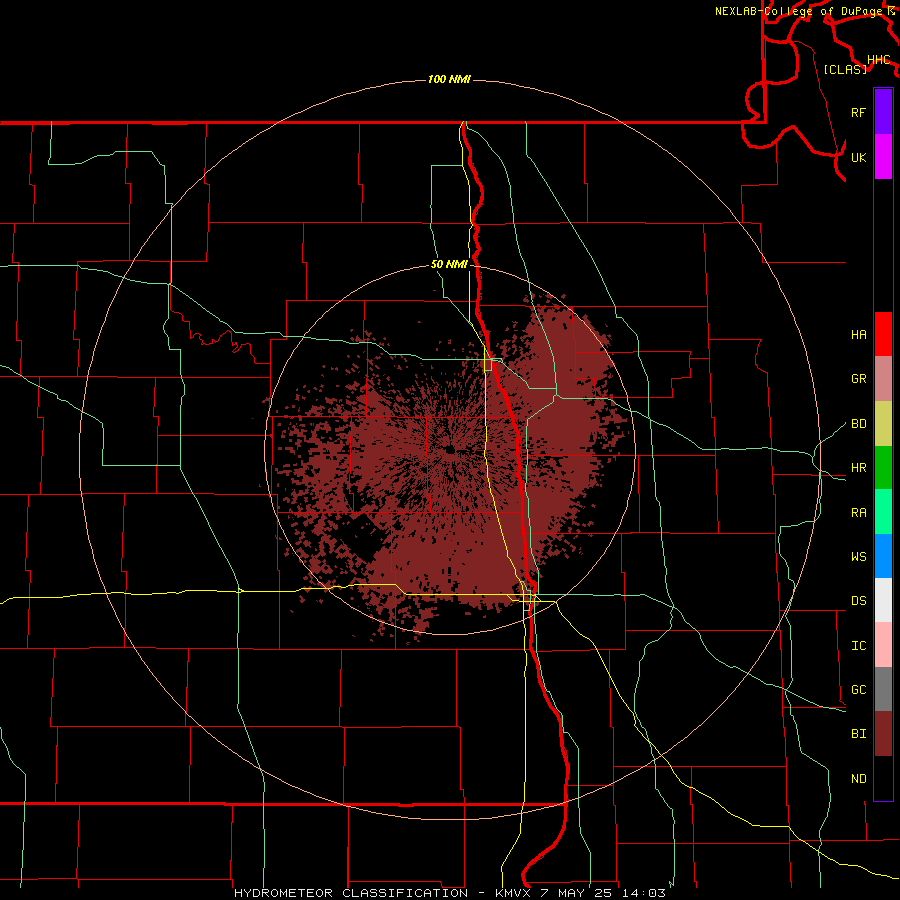900x900 pixels.
Task: Click the UK magenta legend swatch
Action: (x=883, y=157)
